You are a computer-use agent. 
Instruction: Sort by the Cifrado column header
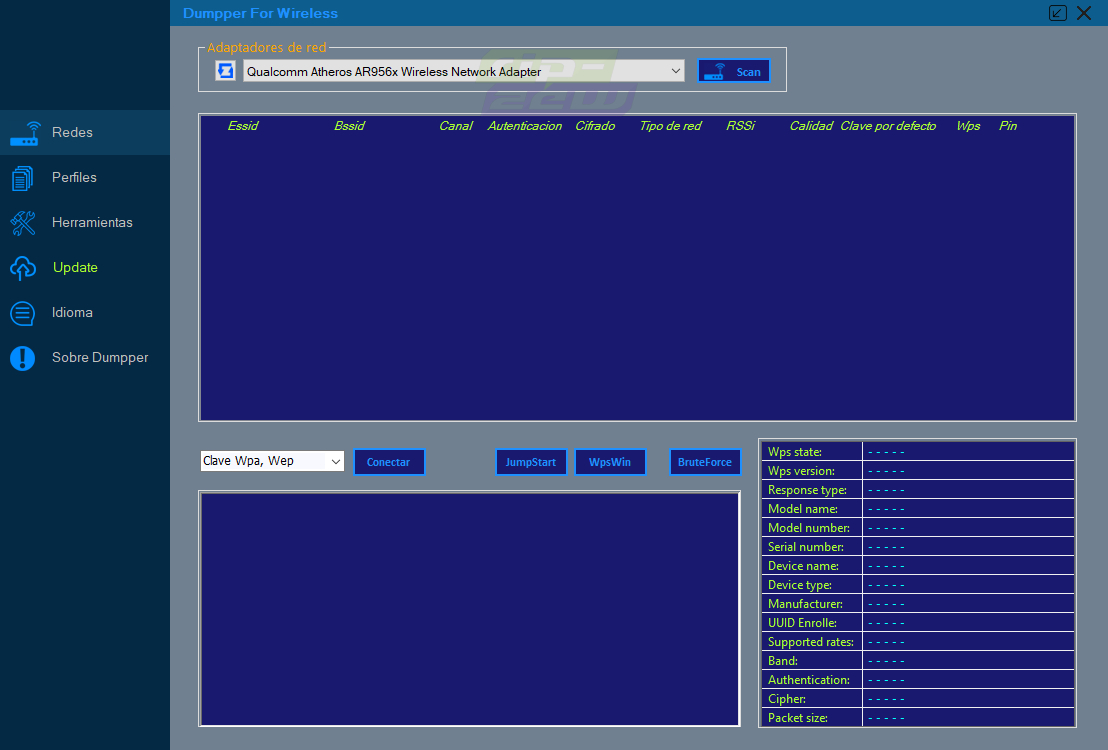[595, 126]
